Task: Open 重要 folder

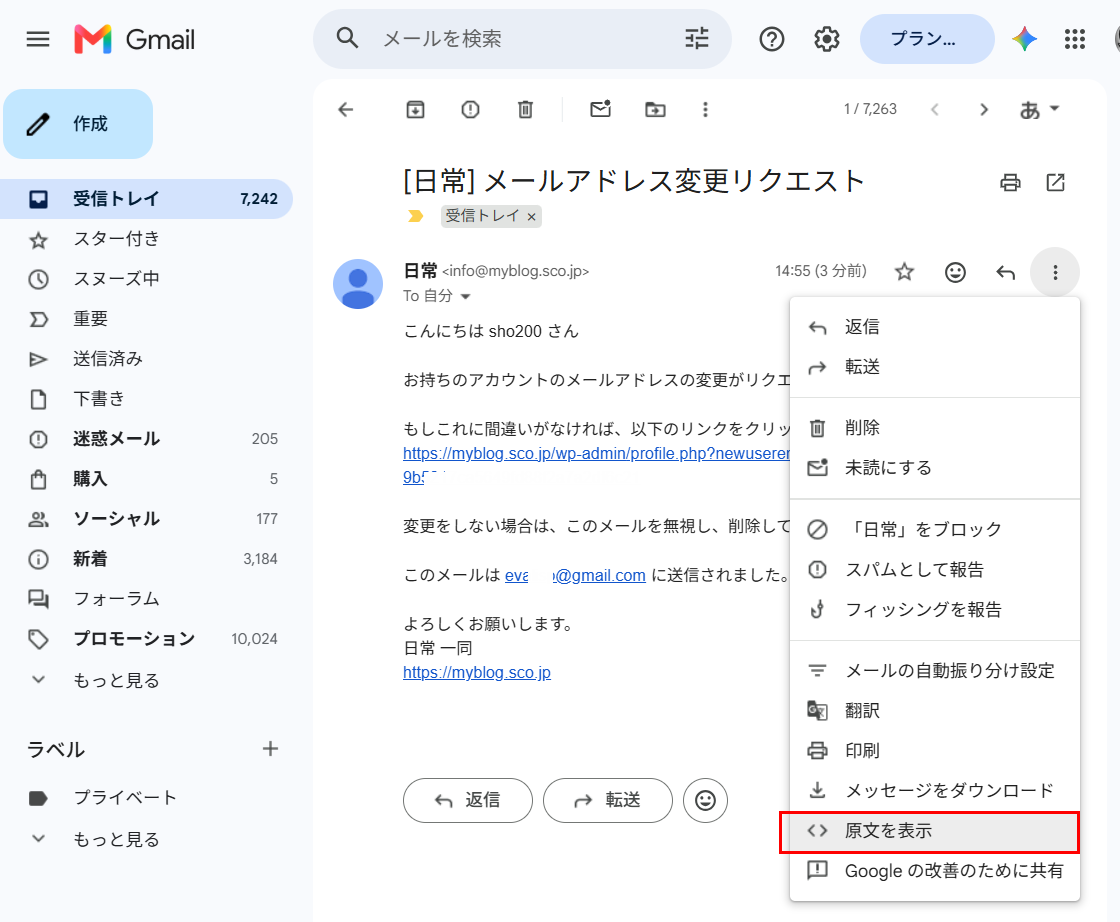Action: click(146, 319)
